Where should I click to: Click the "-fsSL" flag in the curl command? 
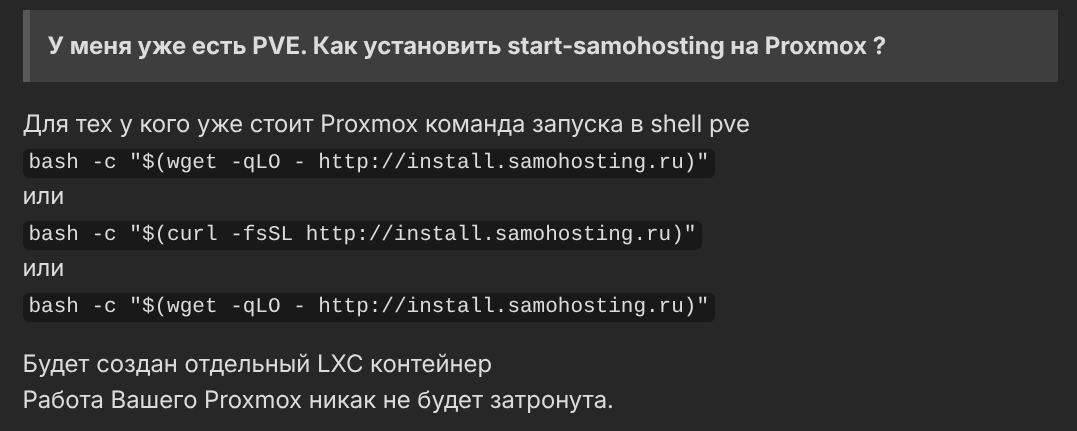click(273, 233)
